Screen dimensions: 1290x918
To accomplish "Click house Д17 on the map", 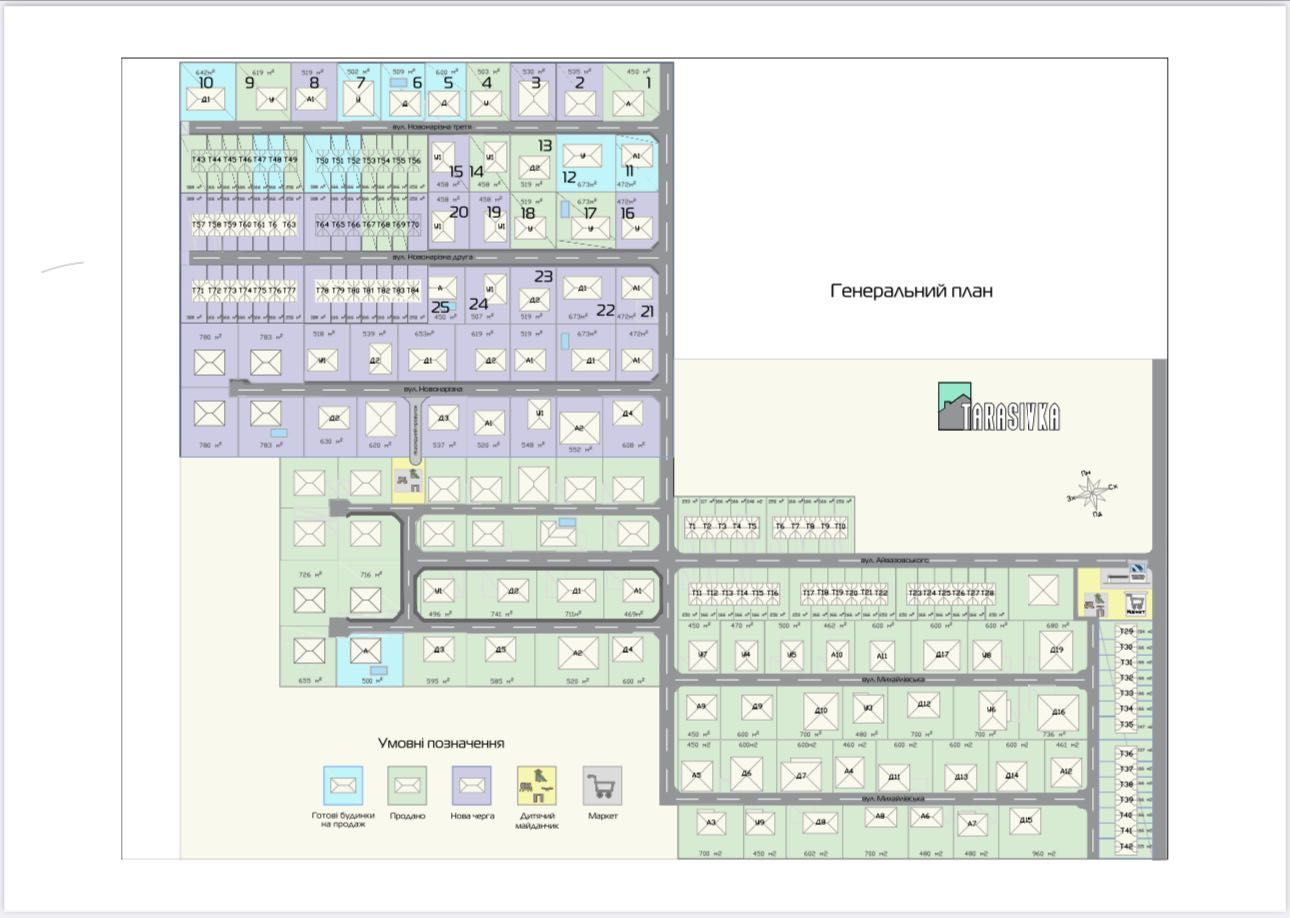I will tap(941, 655).
